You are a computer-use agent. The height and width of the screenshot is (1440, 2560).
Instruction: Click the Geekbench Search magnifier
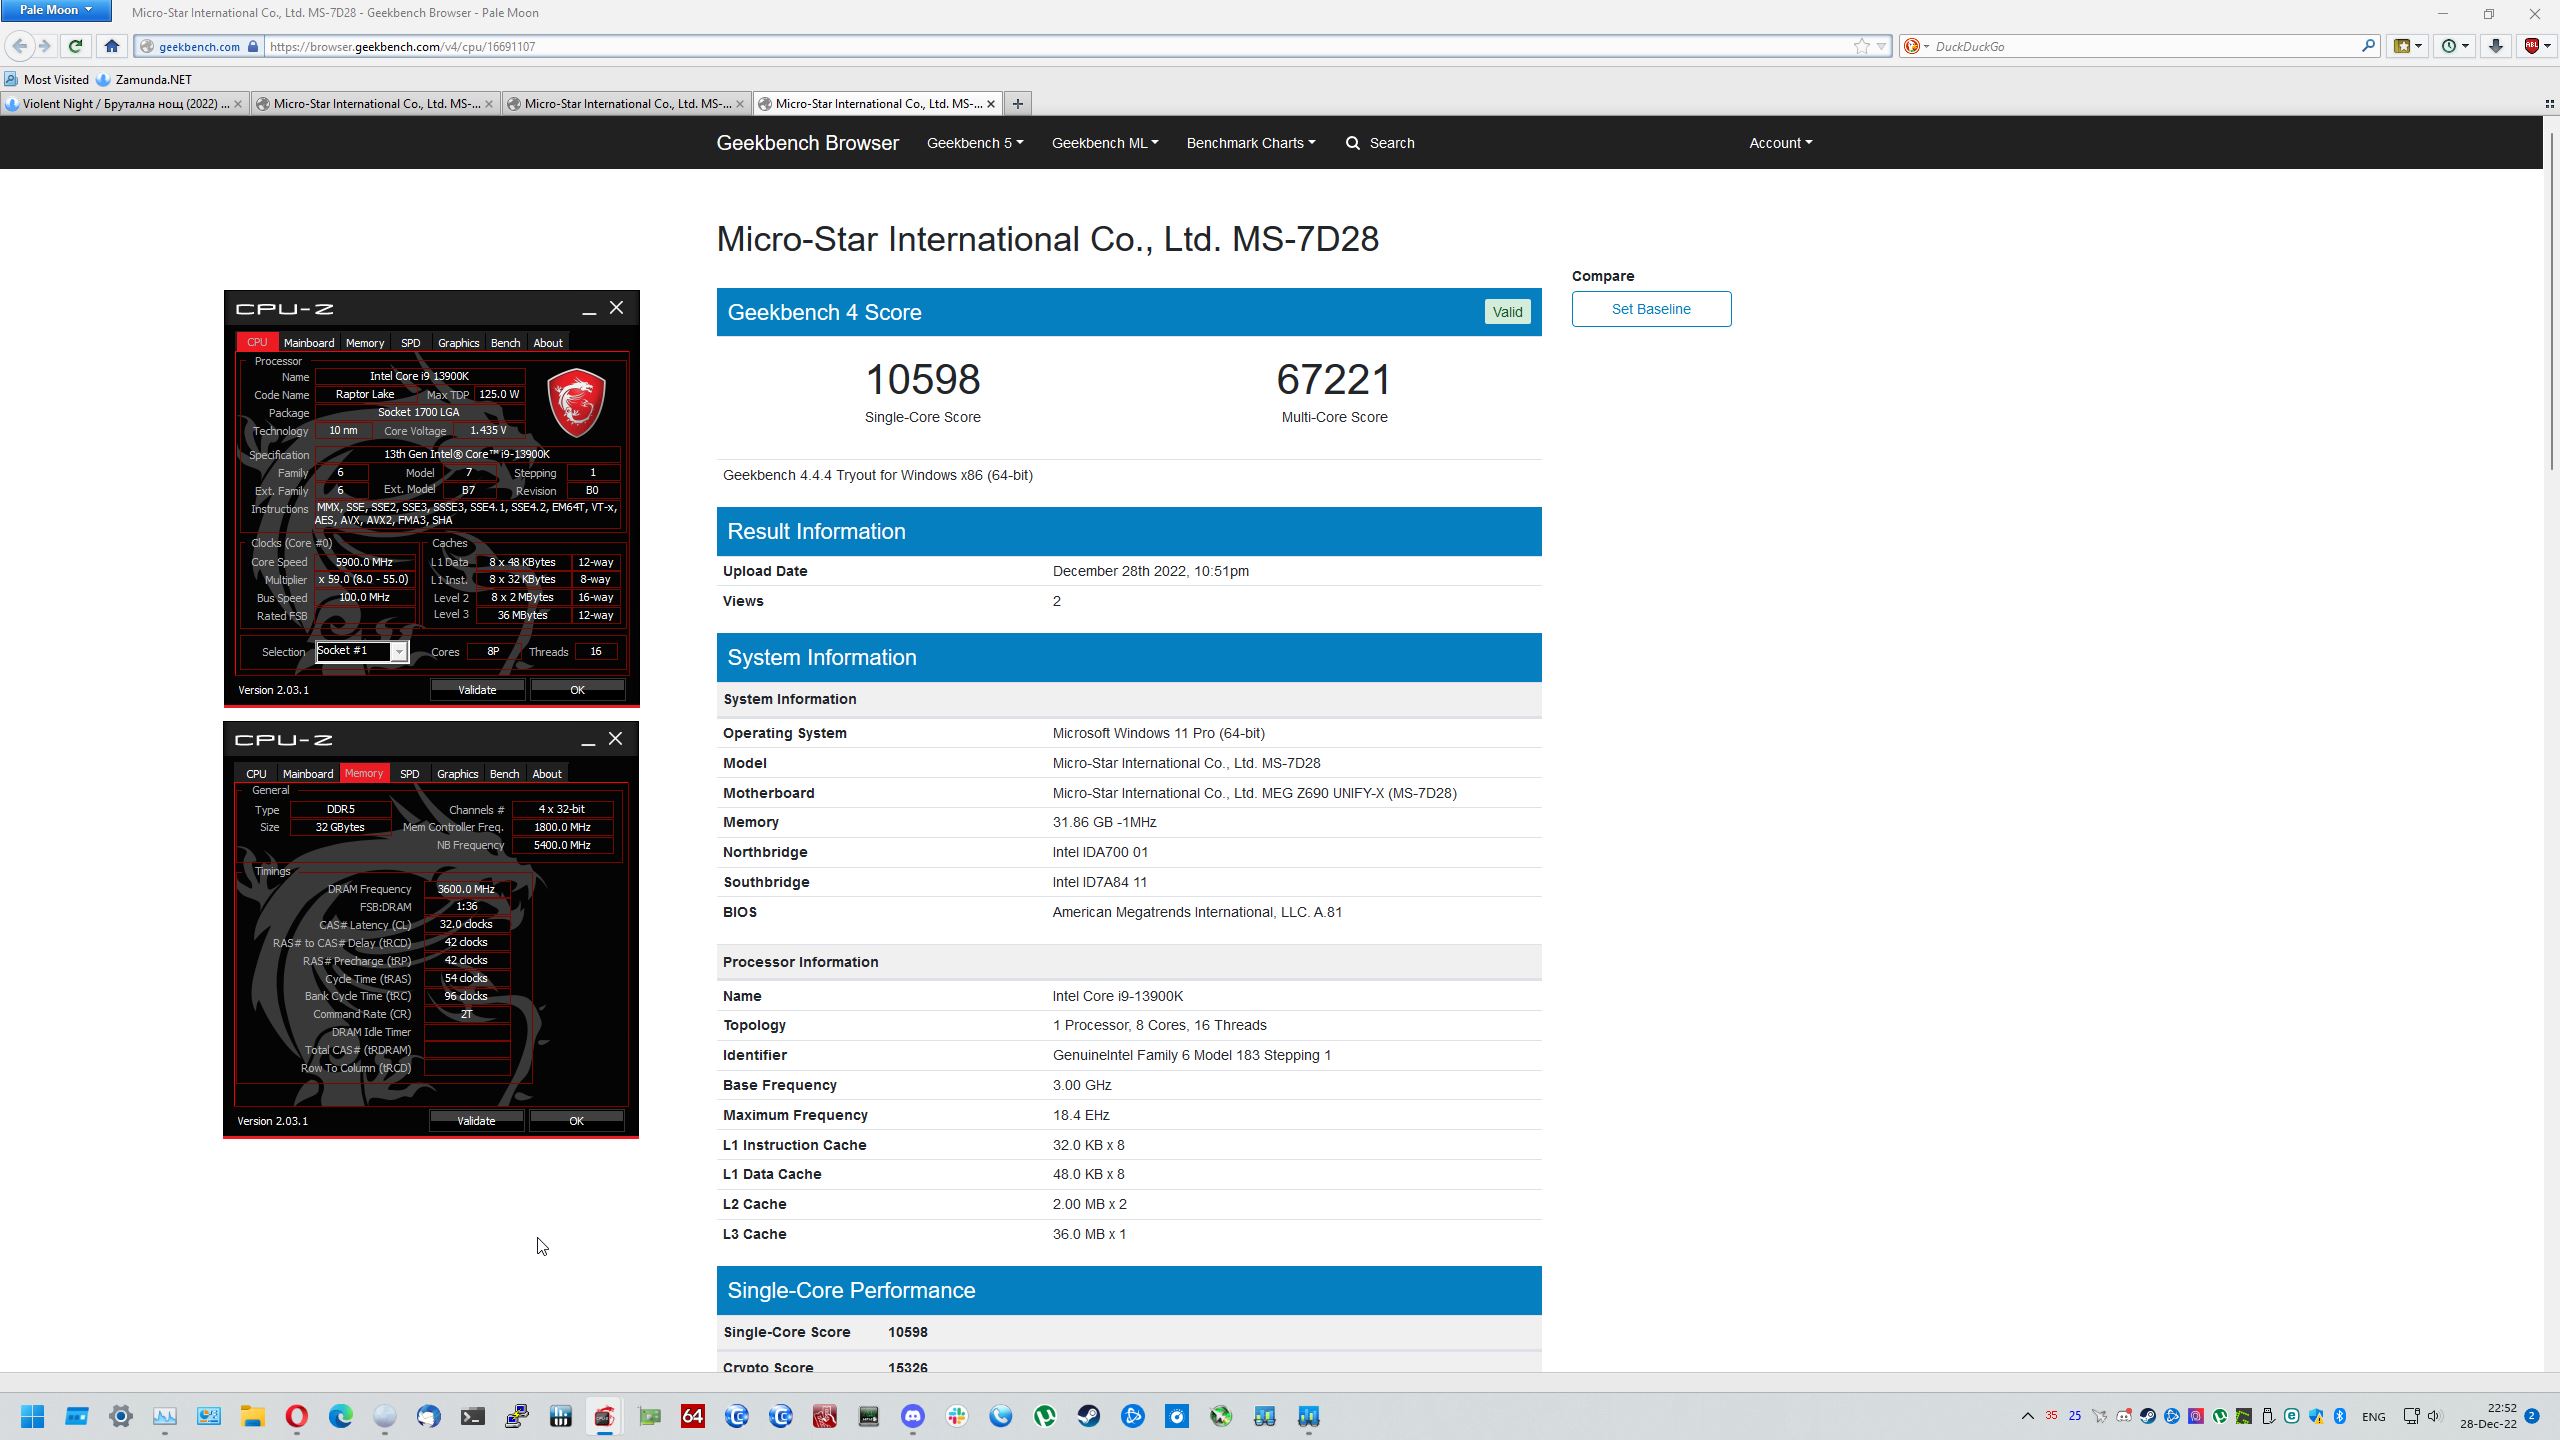click(1353, 143)
